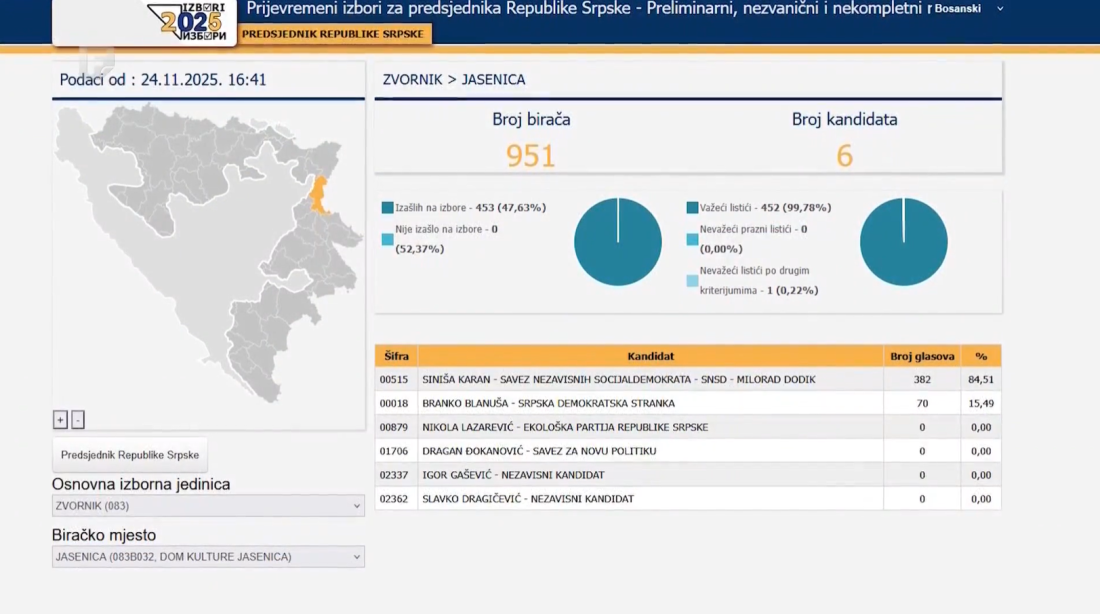Open the Bosanski language dropdown
Image resolution: width=1100 pixels, height=614 pixels.
[967, 9]
